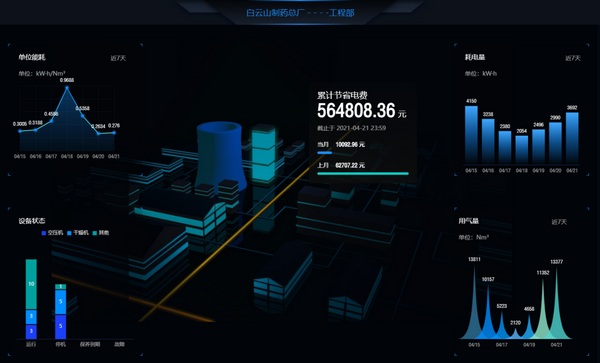Select the 04/21 data point on 单位能耗 chart
Viewport: 600px width, 363px height.
[x=114, y=133]
